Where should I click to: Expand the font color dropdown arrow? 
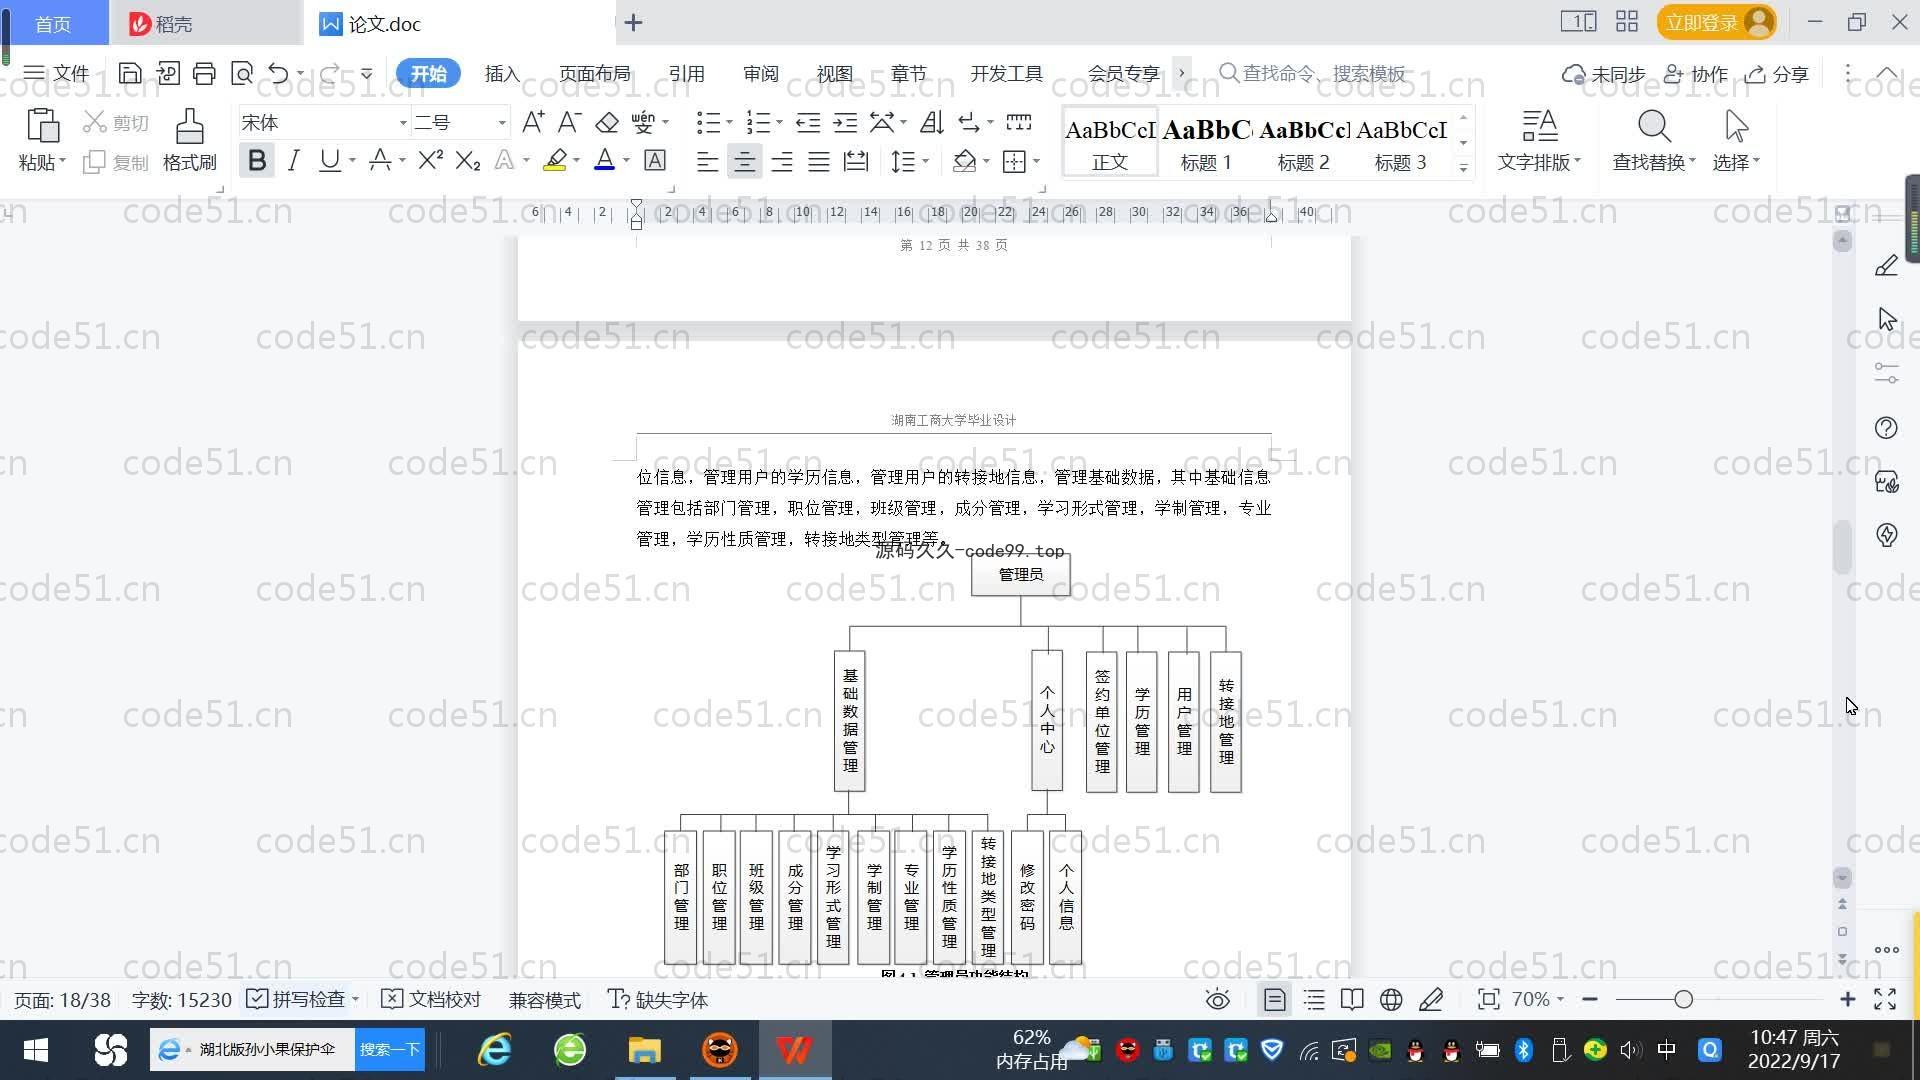627,161
